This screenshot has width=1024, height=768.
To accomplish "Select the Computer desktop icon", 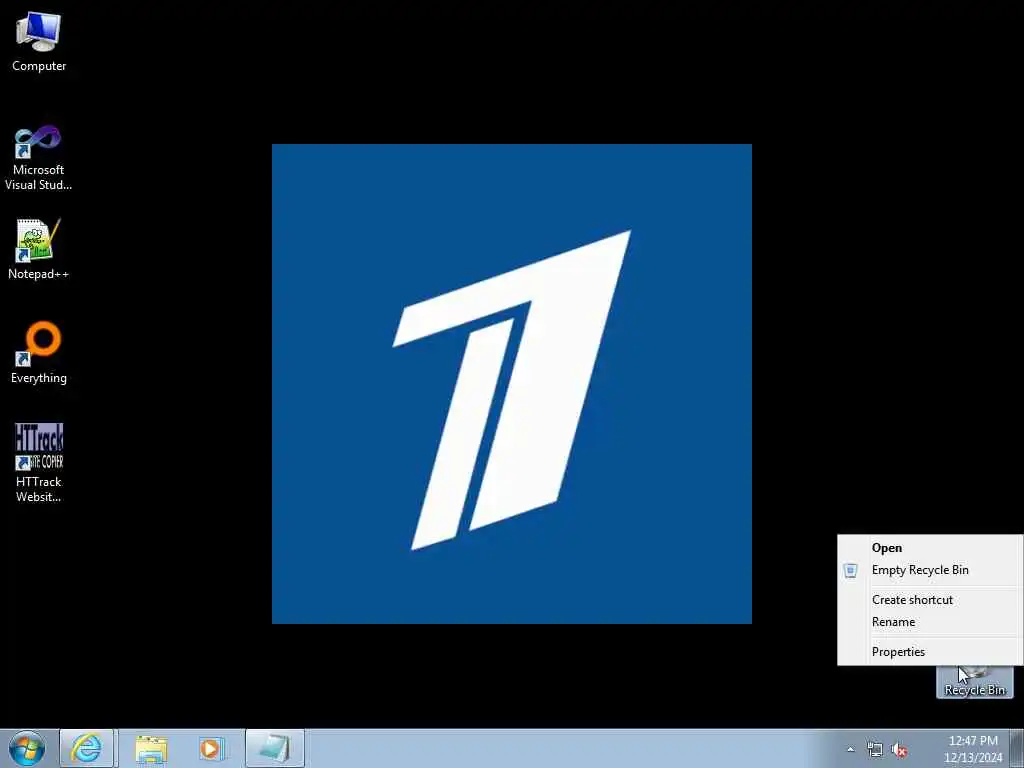I will 39,42.
